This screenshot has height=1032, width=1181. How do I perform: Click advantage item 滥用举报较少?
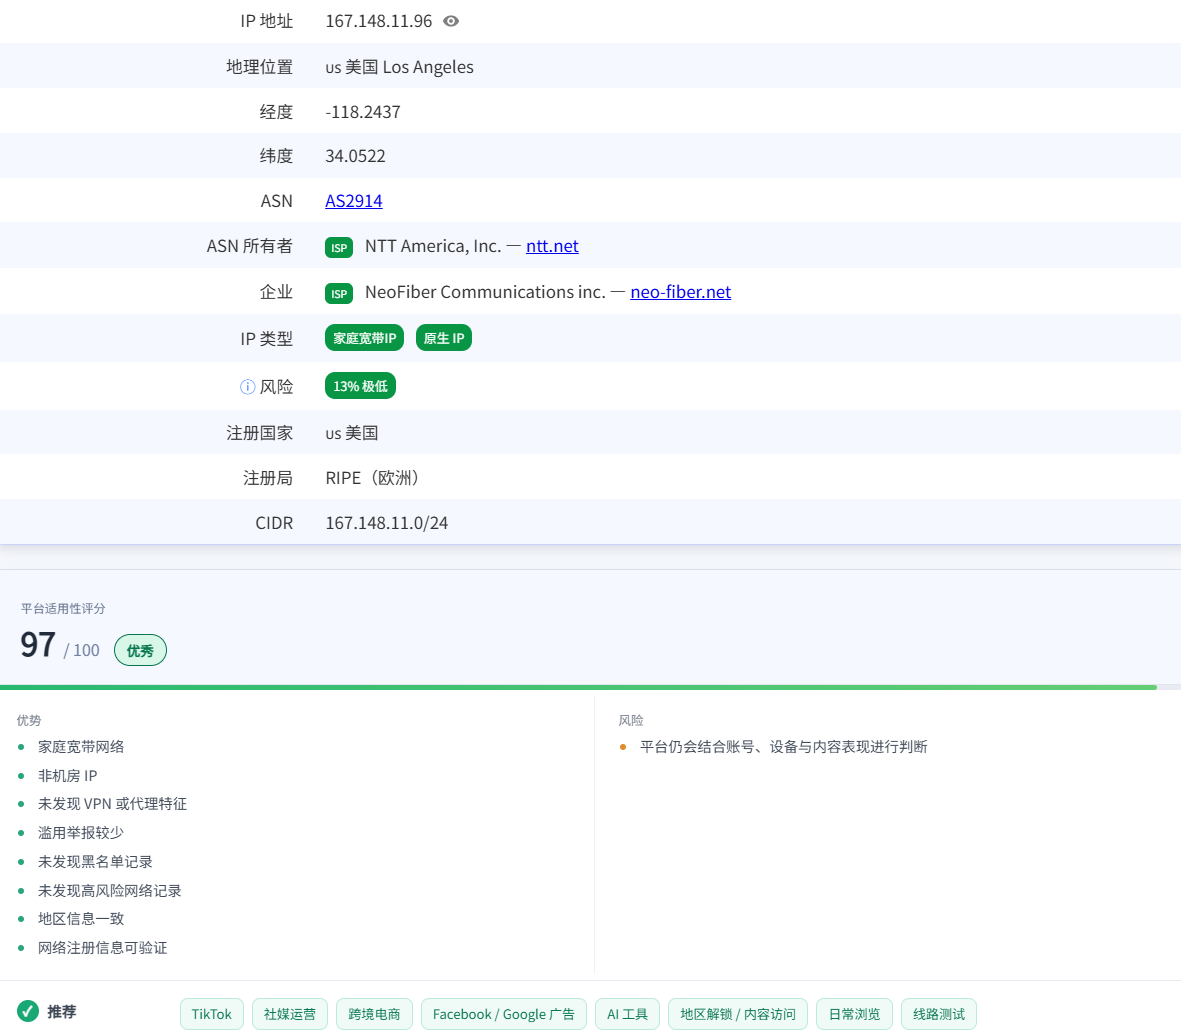81,832
